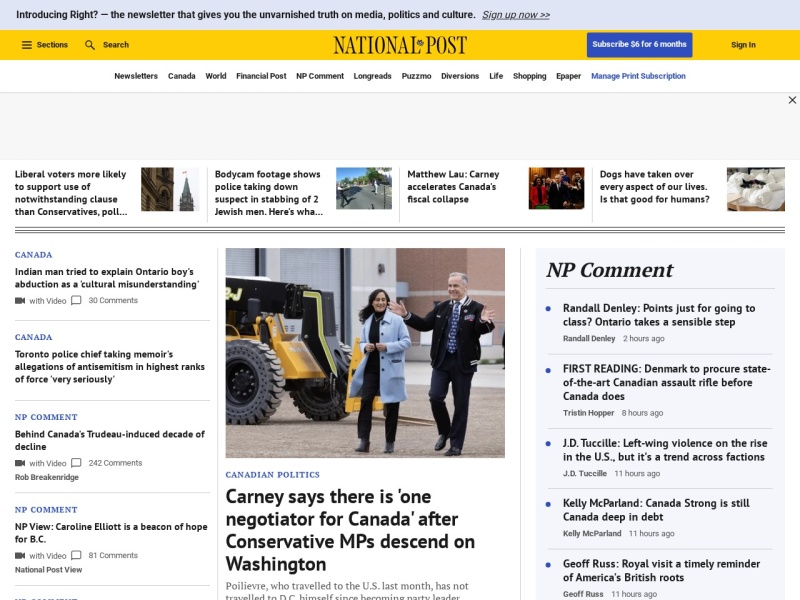Viewport: 800px width, 600px height.
Task: Click Randall Denley byline under the headline
Action: (x=589, y=338)
